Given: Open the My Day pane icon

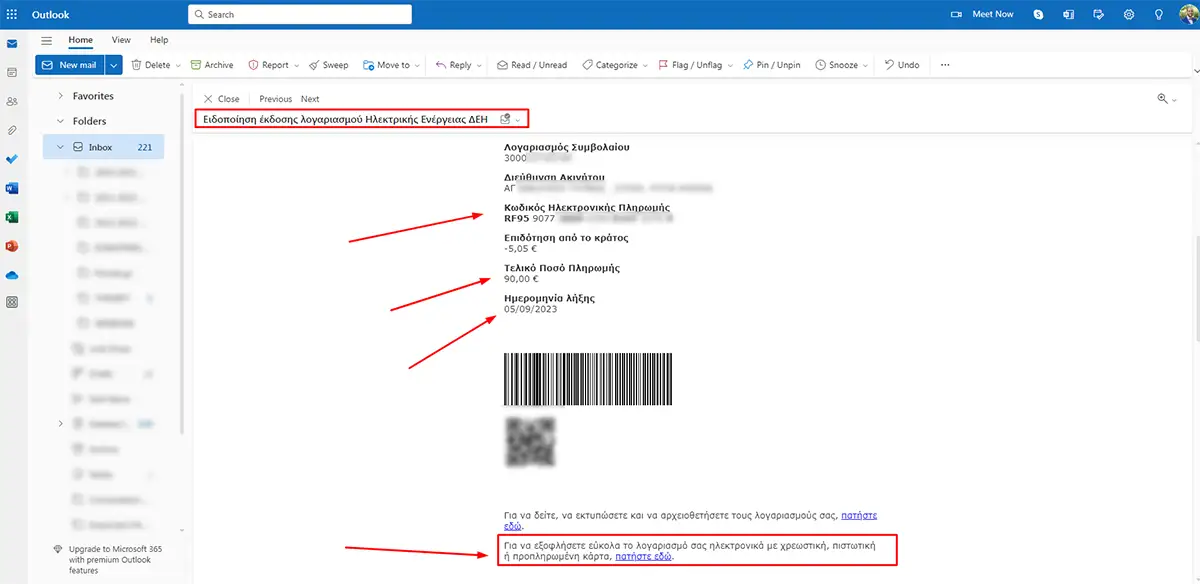Looking at the screenshot, I should (x=1099, y=14).
